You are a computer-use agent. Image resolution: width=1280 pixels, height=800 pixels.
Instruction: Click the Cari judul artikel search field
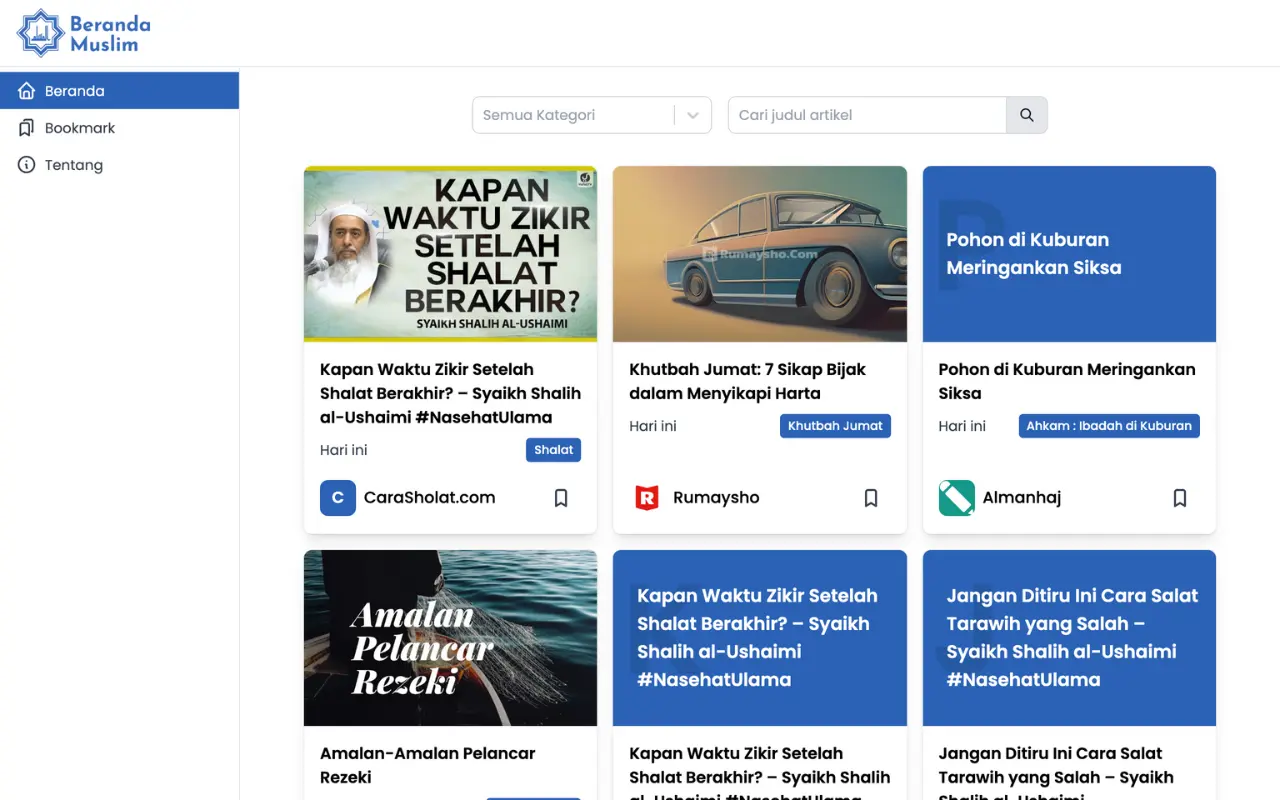pyautogui.click(x=866, y=114)
